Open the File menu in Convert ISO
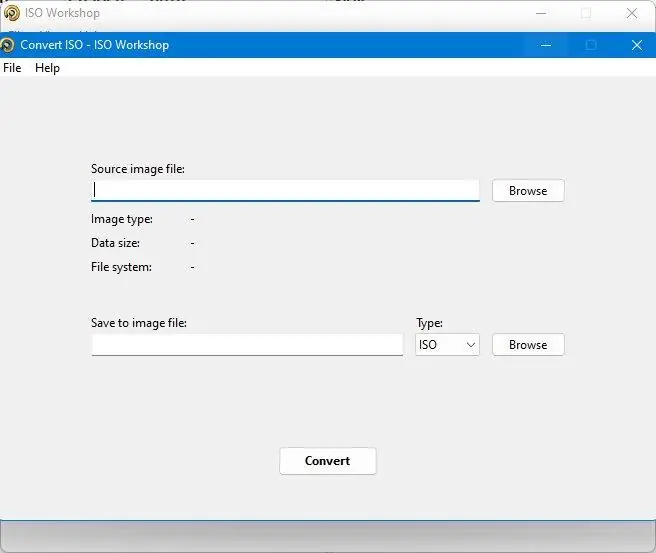This screenshot has width=656, height=553. 12,68
